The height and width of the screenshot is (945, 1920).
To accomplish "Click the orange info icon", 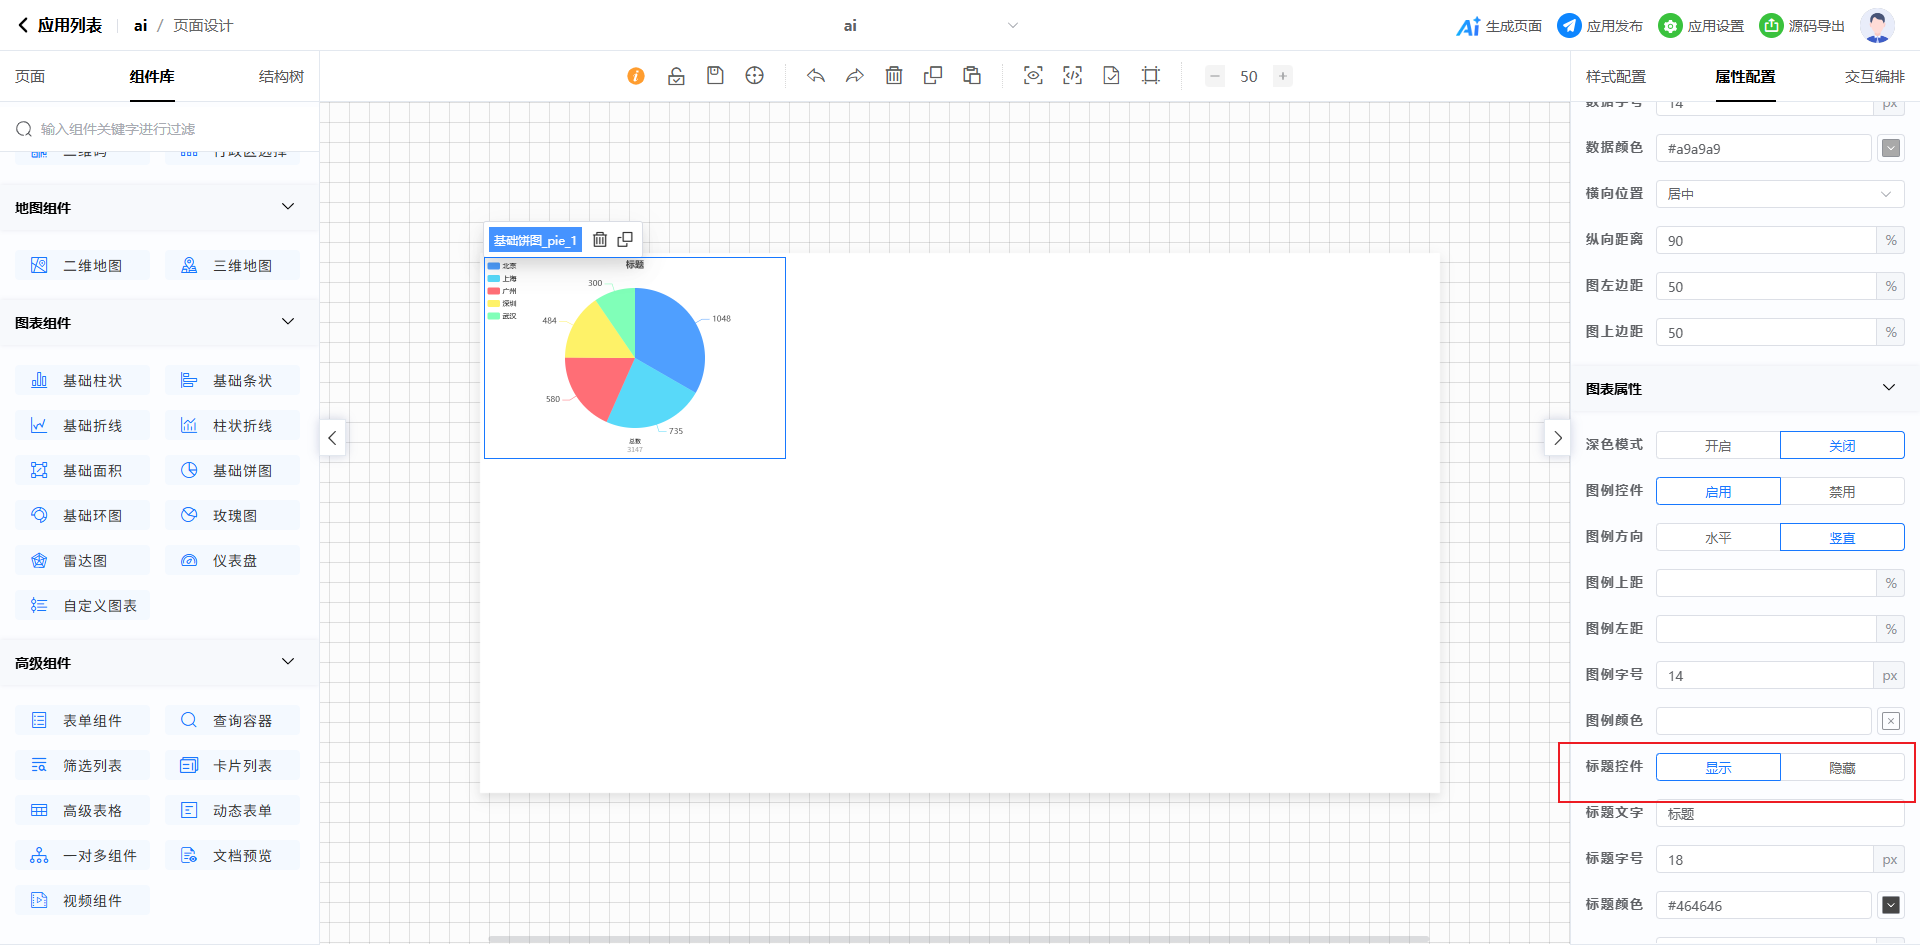I will [x=636, y=76].
